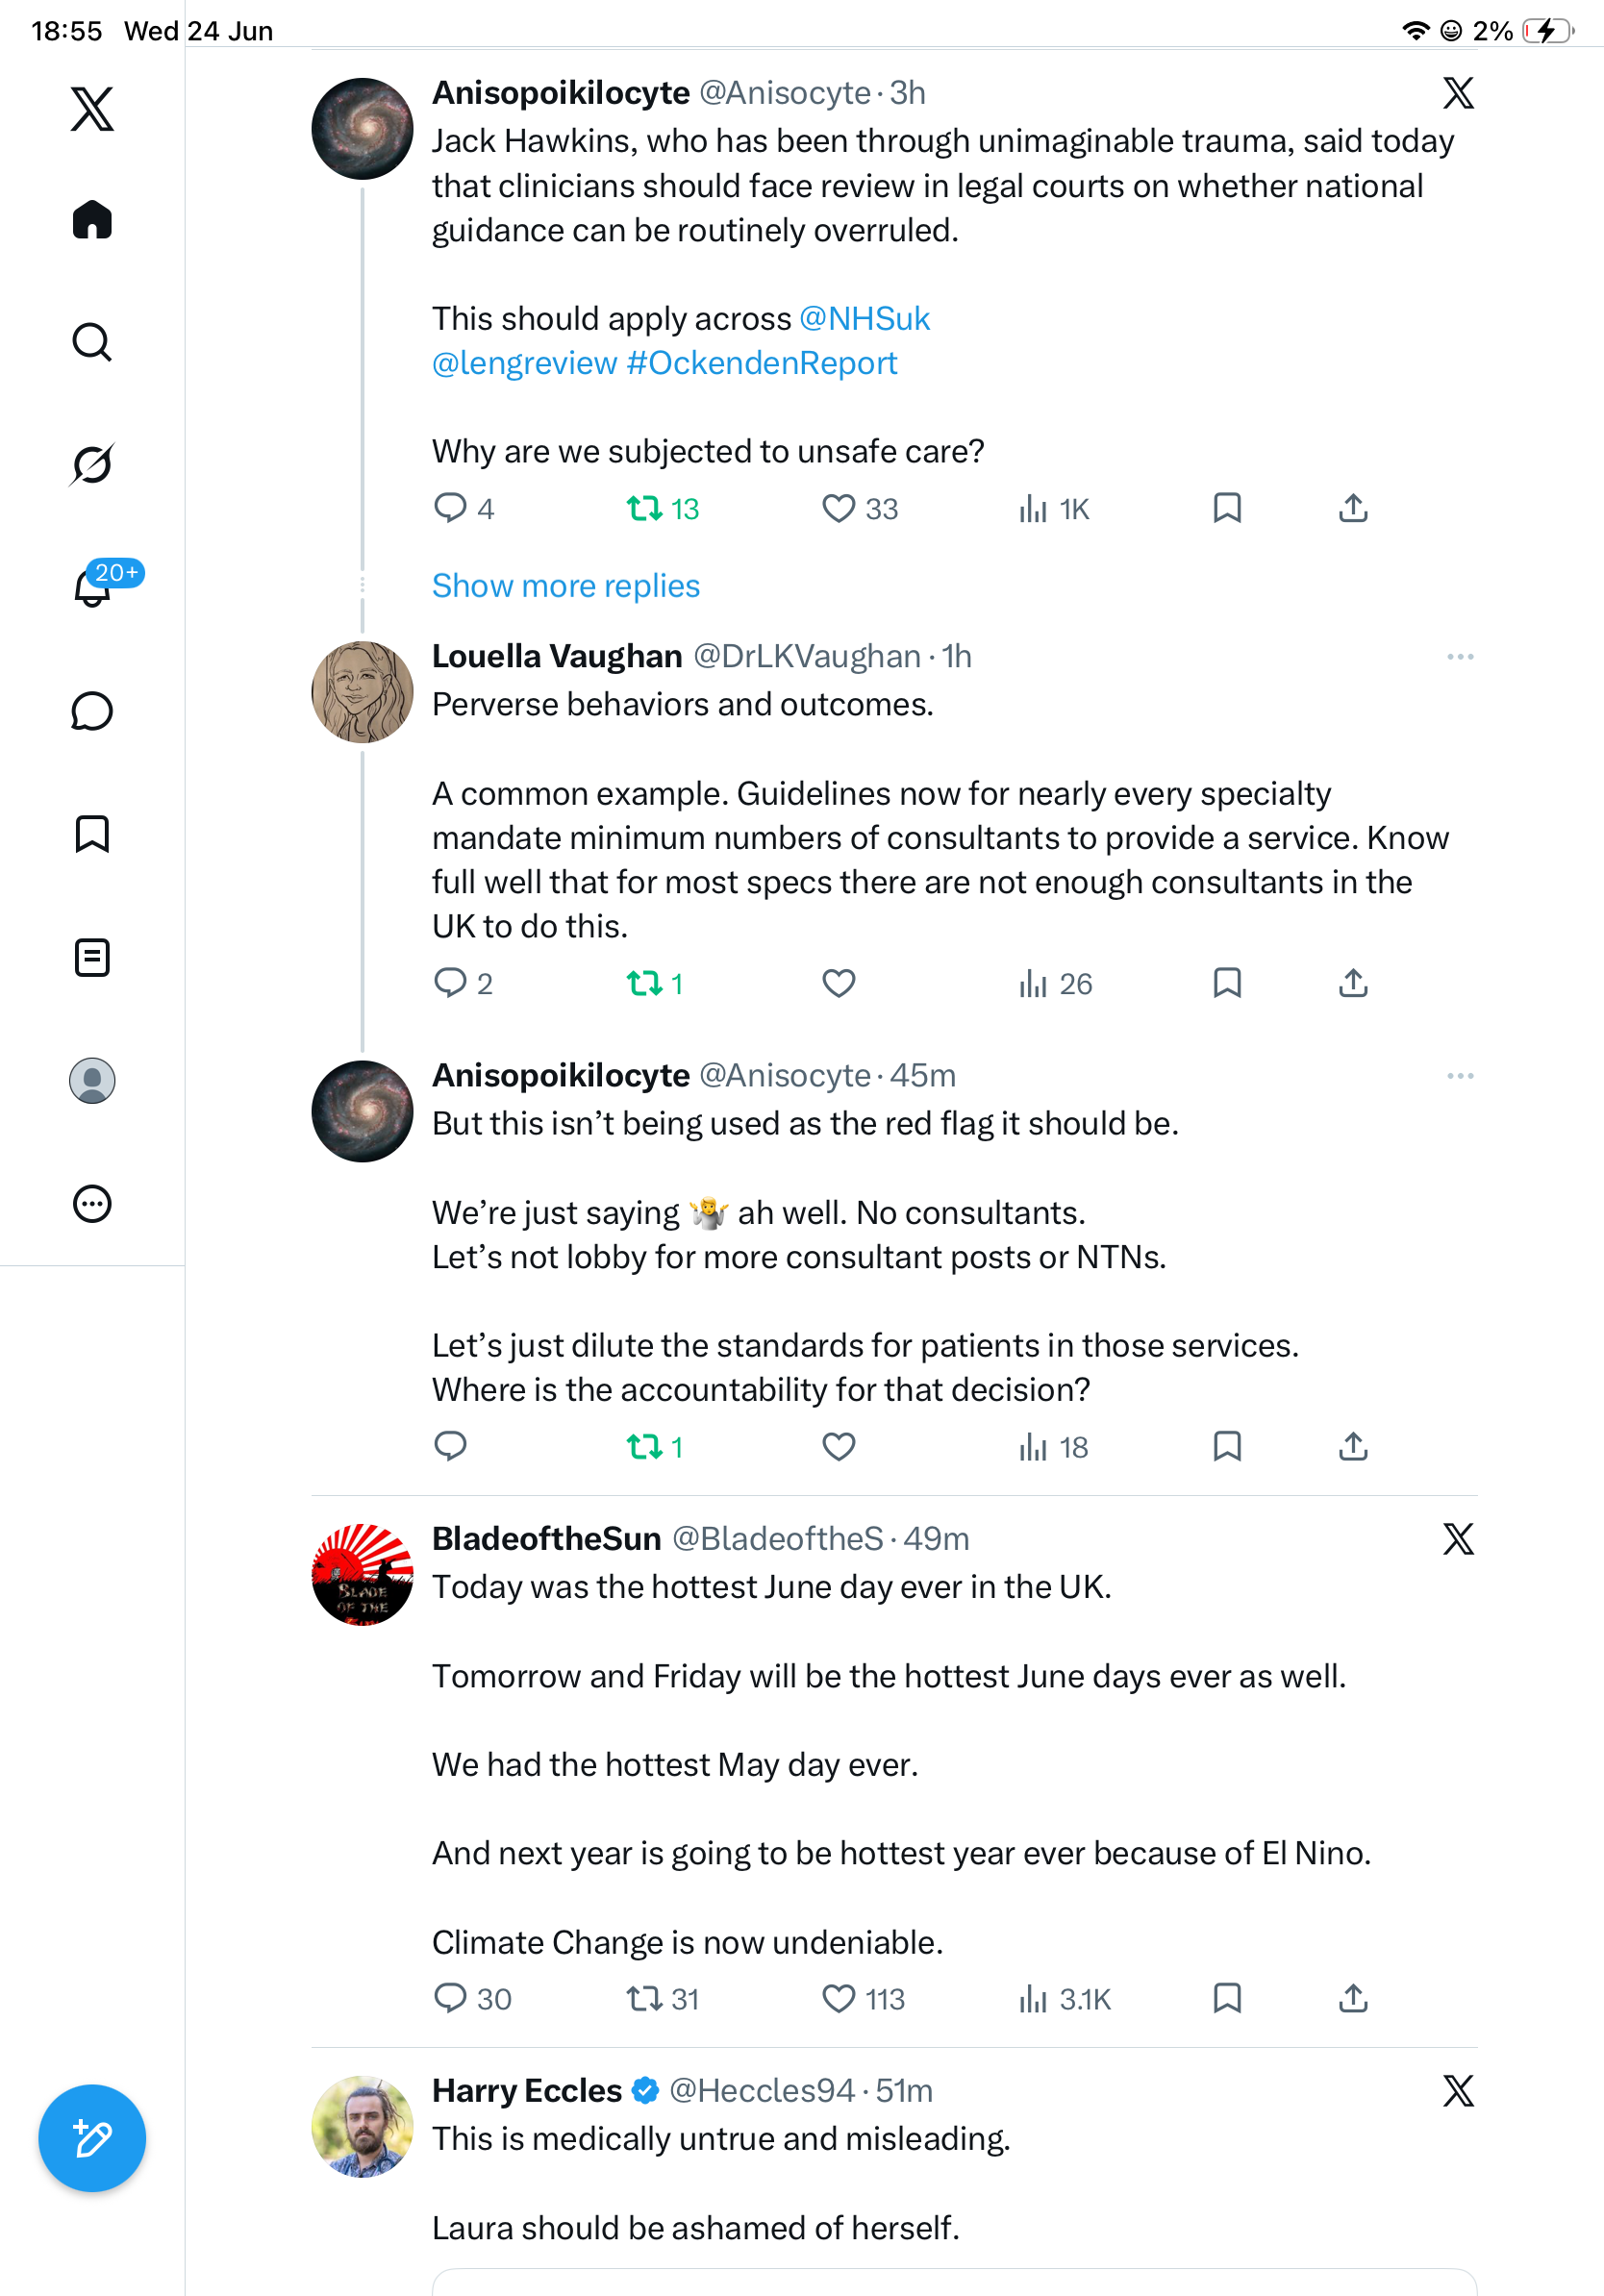Bookmark Louella Vaughan's reply
1604x2296 pixels.
tap(1227, 983)
